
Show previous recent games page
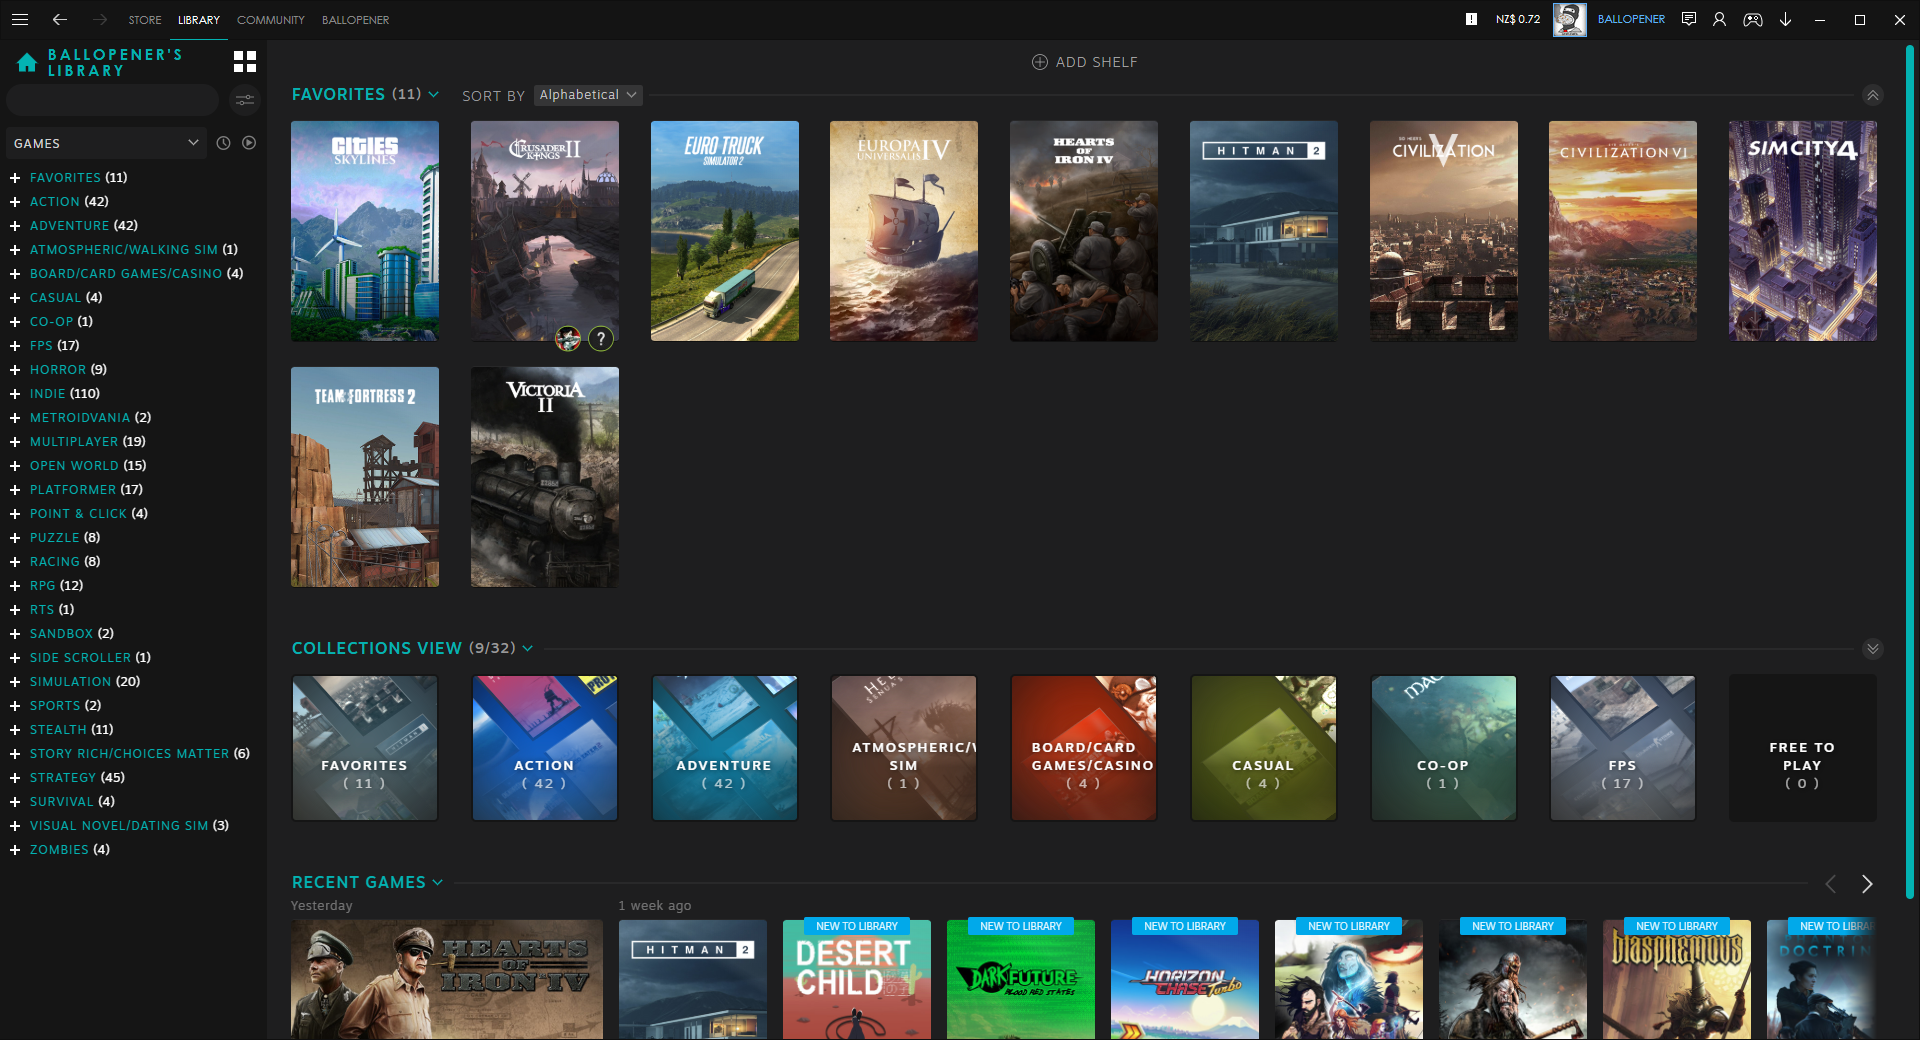[x=1831, y=884]
